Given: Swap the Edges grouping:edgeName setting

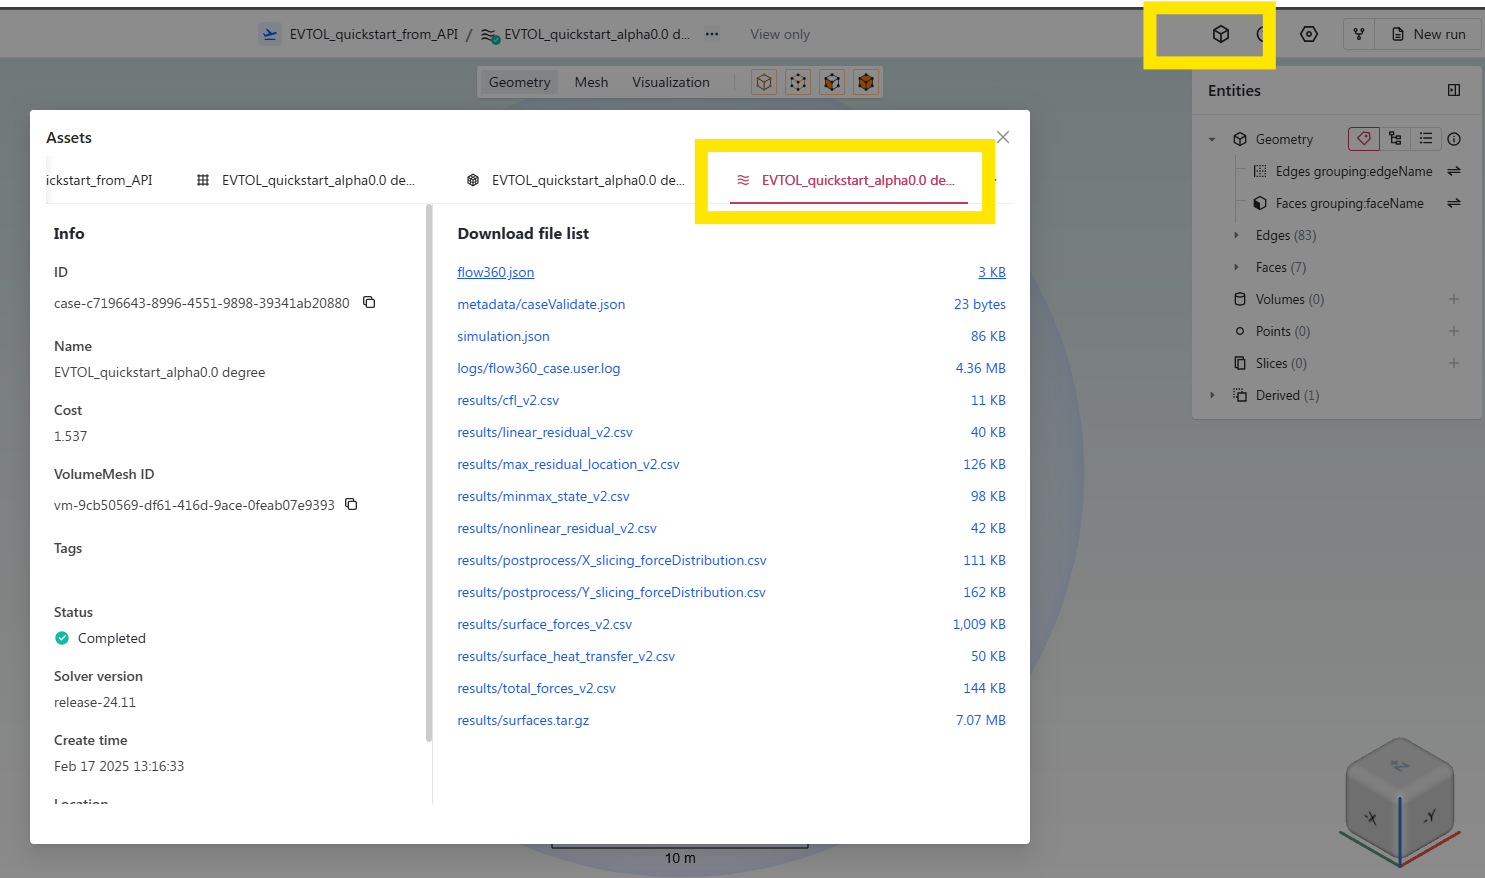Looking at the screenshot, I should pos(1453,171).
